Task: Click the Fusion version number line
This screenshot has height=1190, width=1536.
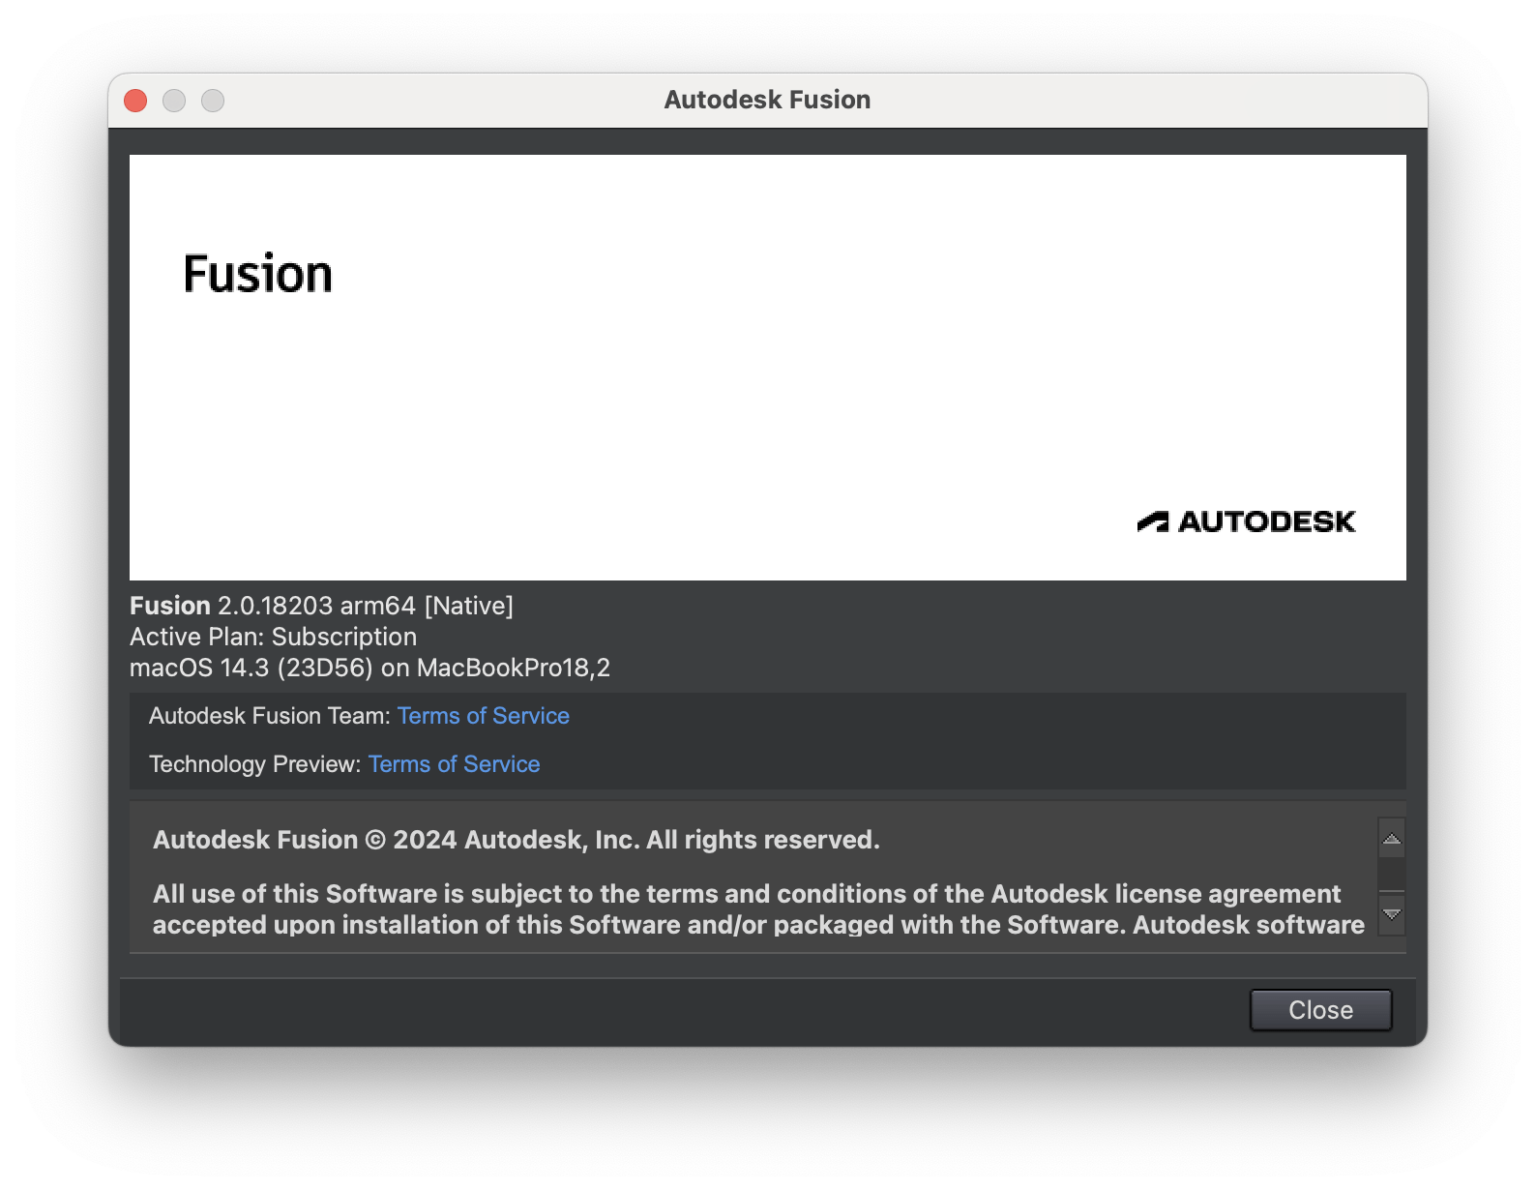Action: coord(321,605)
